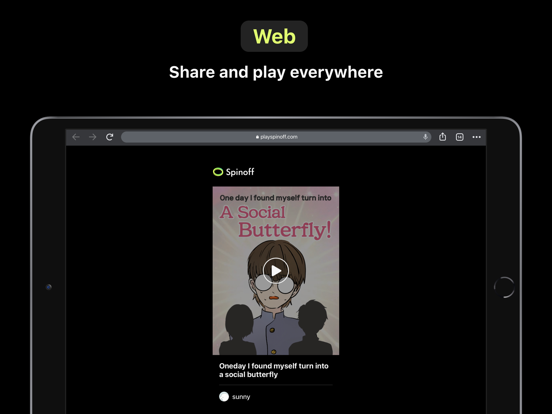
Task: Open the share sheet icon
Action: click(443, 137)
